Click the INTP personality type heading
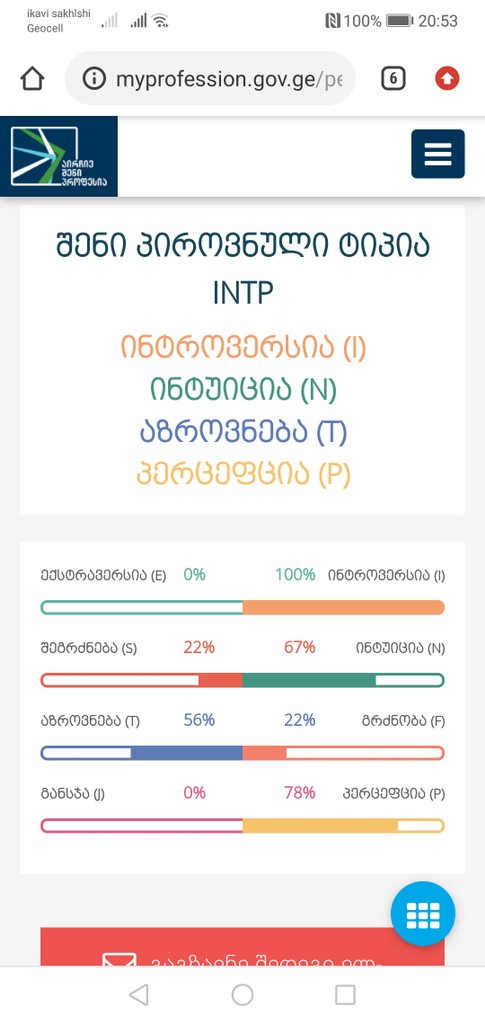The width and height of the screenshot is (485, 1024). (x=242, y=293)
